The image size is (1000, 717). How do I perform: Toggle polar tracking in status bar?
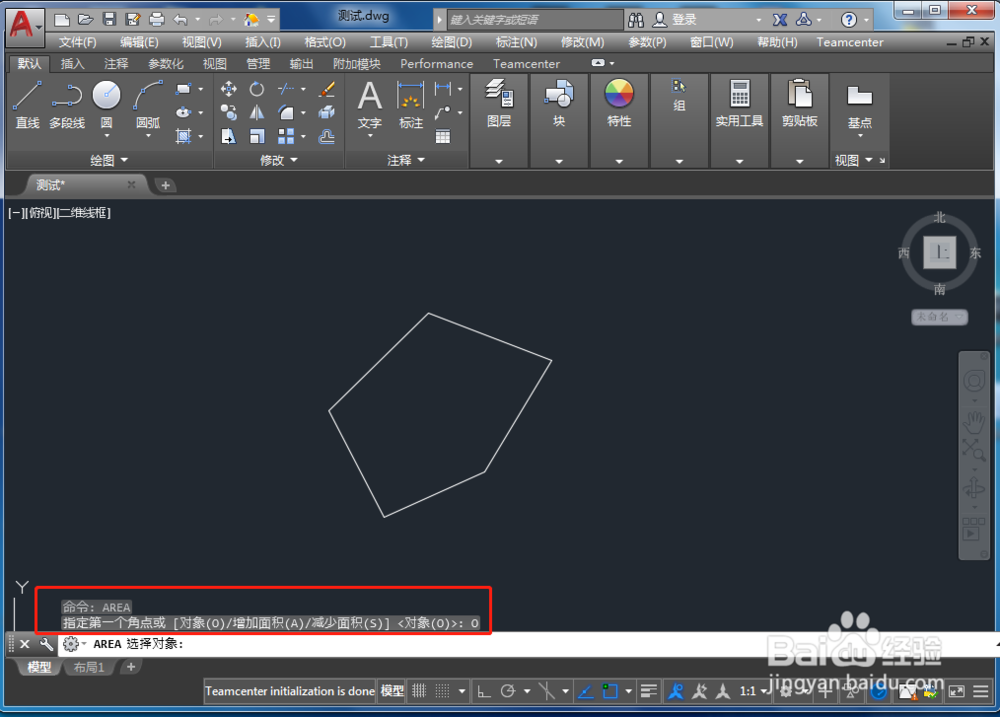click(508, 691)
